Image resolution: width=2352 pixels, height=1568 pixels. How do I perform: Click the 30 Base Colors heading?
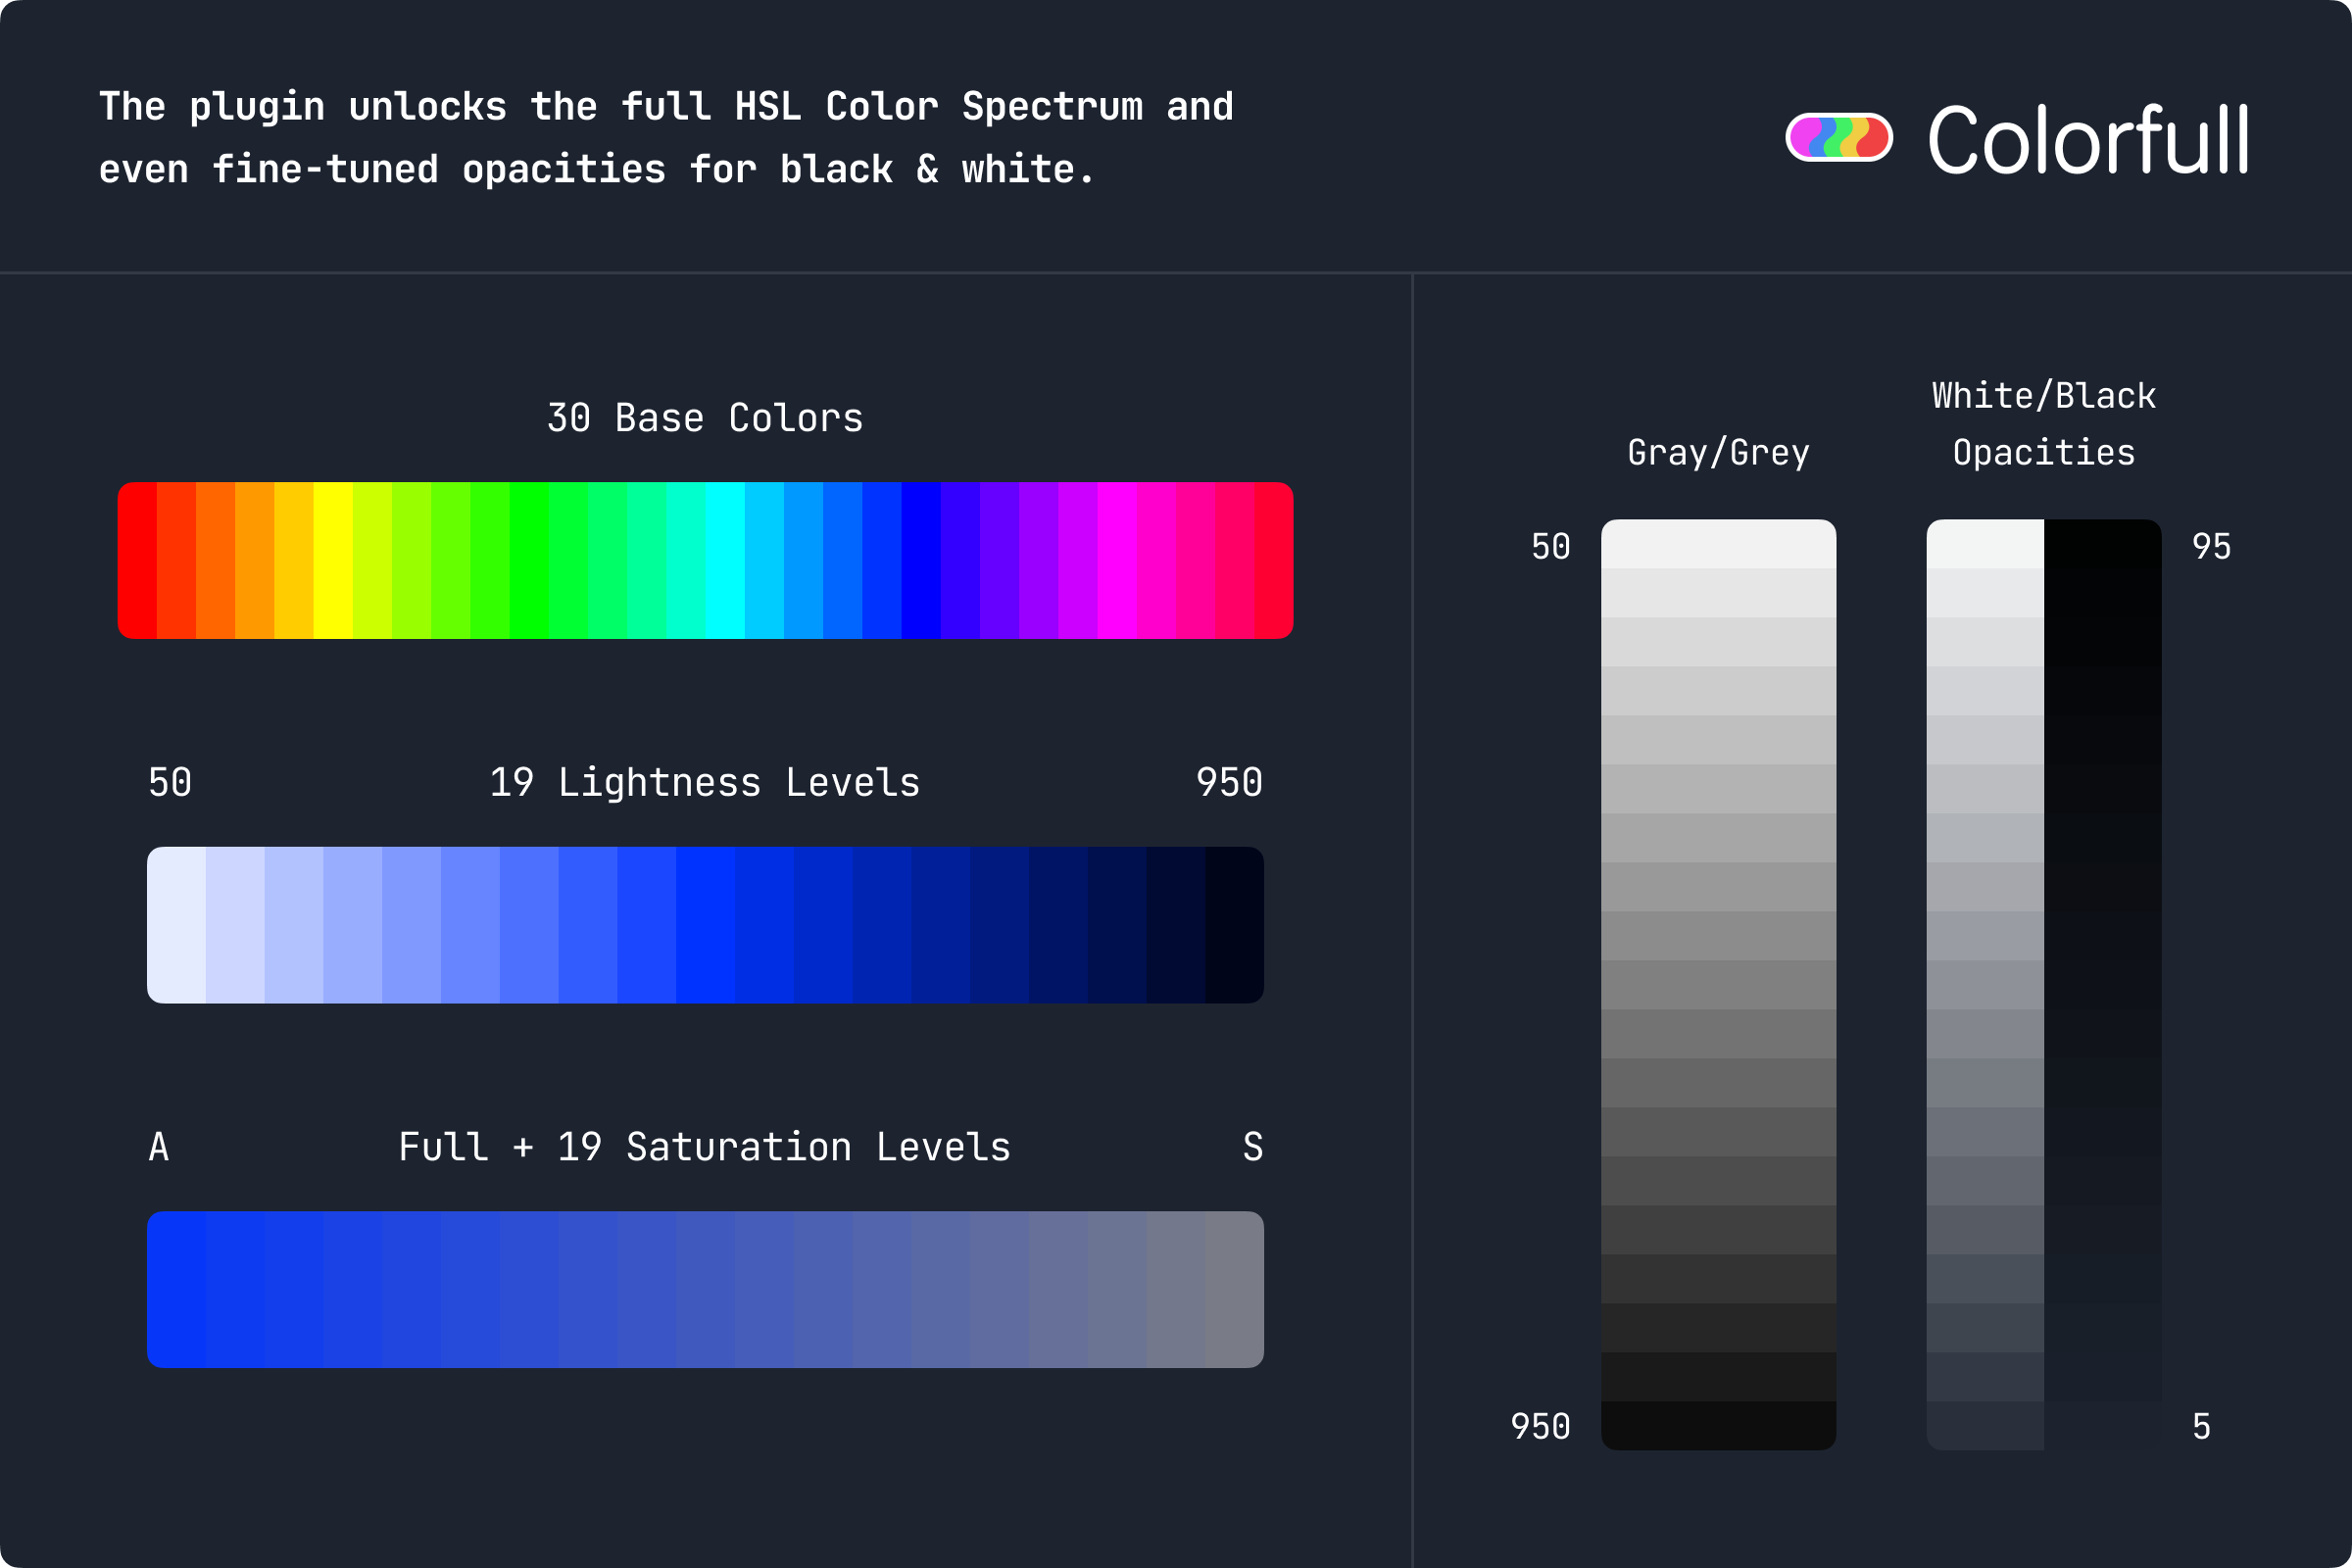[x=705, y=418]
